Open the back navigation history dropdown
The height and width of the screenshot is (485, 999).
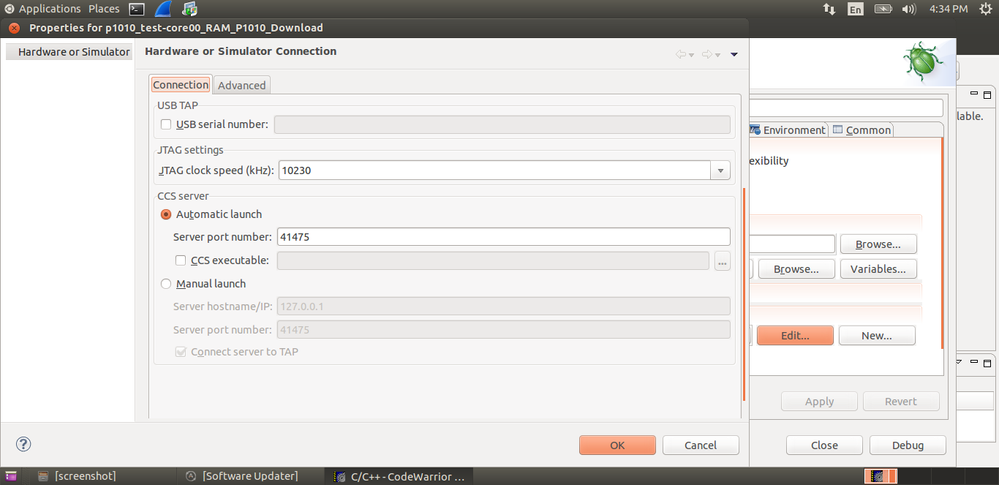click(691, 55)
